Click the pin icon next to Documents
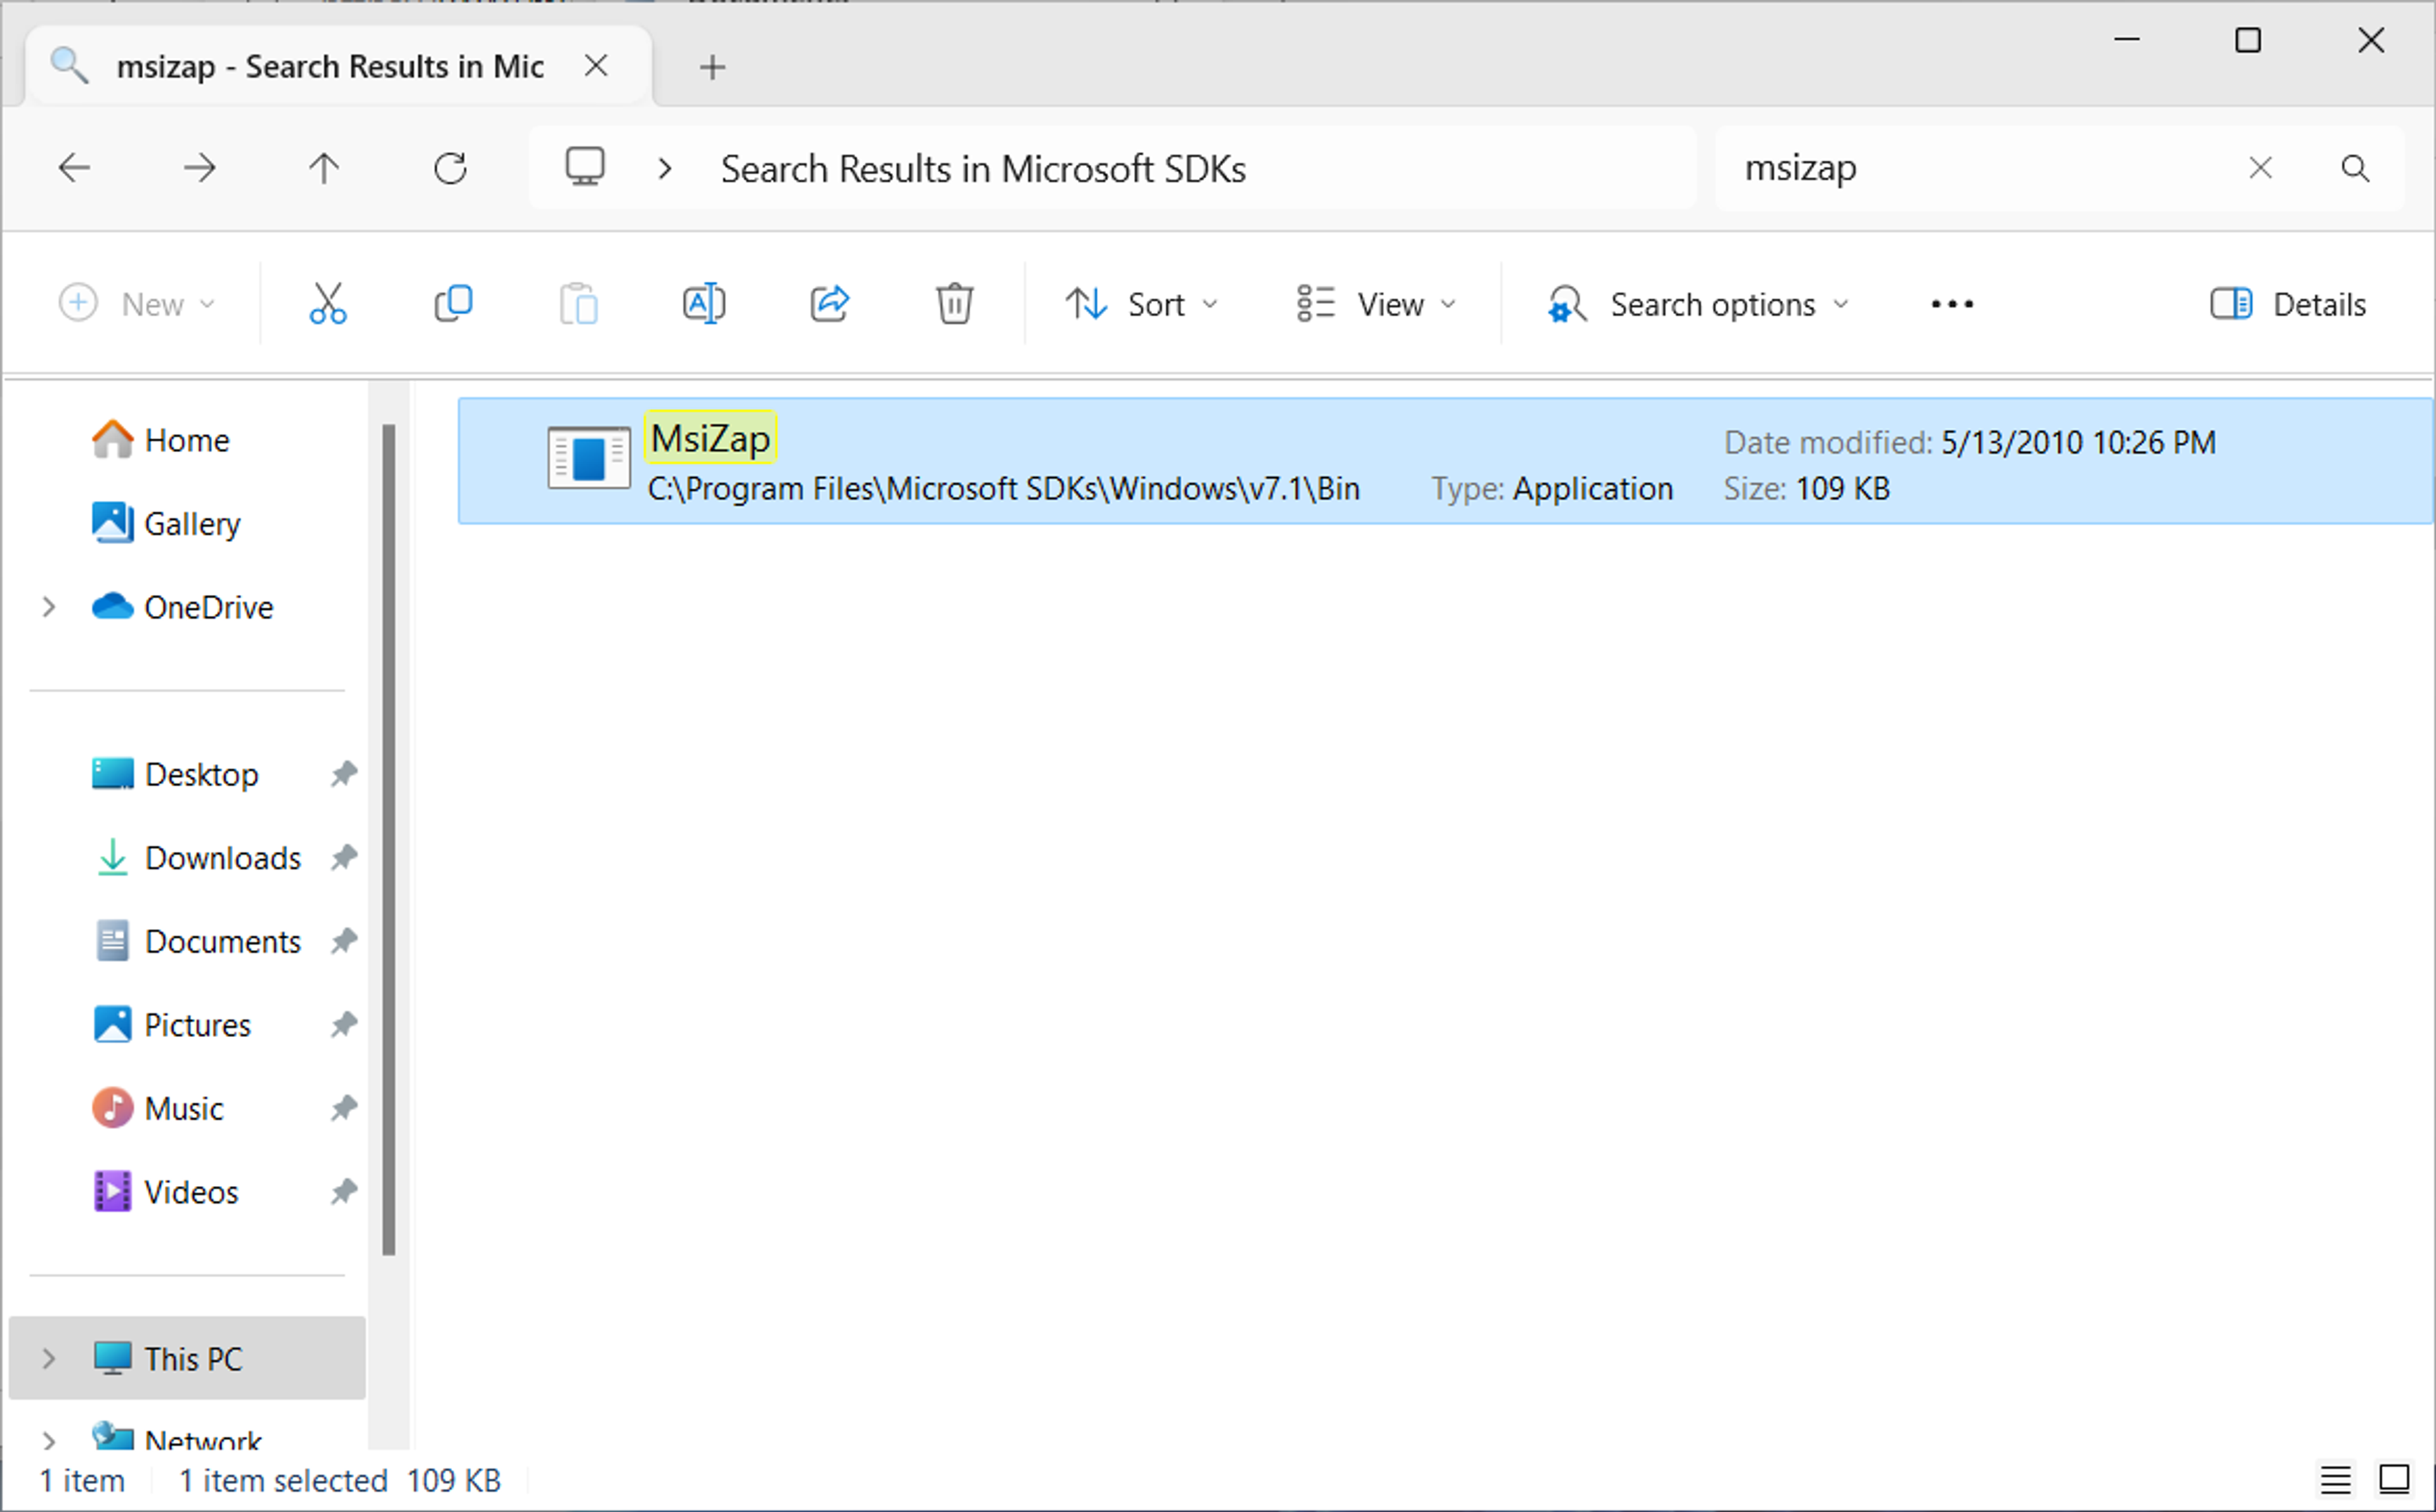2436x1512 pixels. coord(344,940)
